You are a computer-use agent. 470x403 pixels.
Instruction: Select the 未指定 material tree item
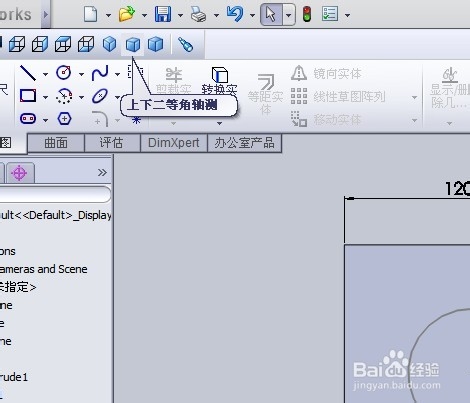tap(18, 287)
